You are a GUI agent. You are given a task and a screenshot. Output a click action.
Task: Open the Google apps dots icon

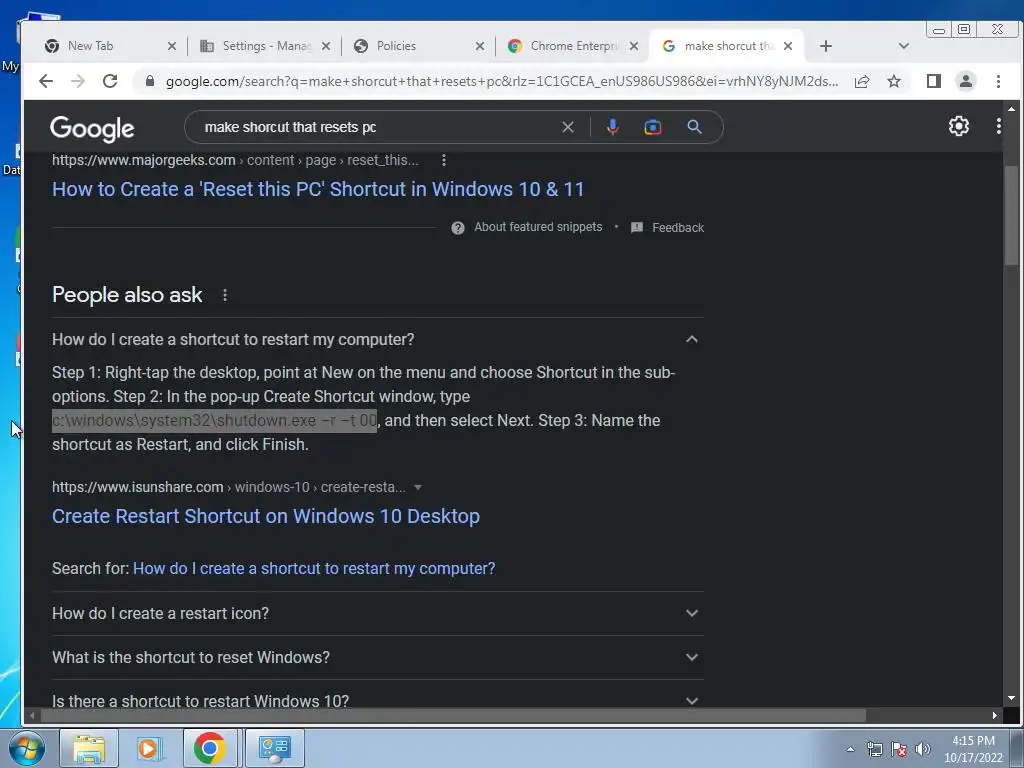999,126
